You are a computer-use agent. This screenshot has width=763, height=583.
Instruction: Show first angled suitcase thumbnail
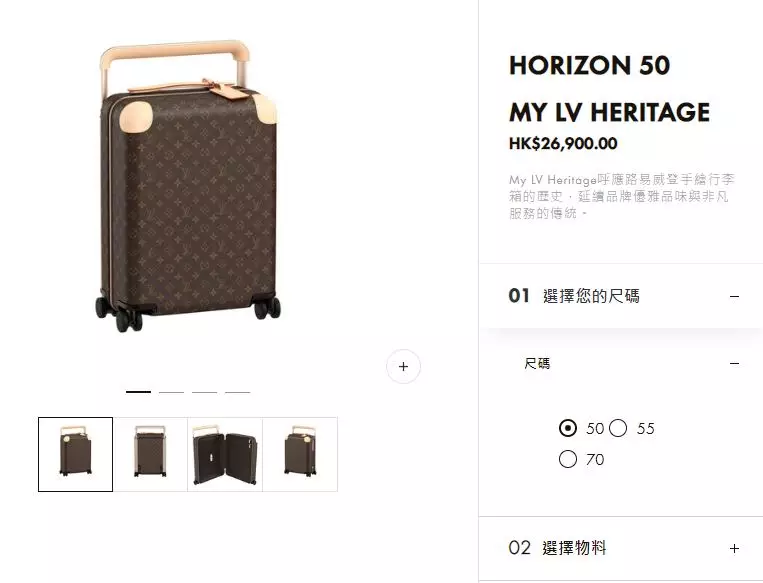(75, 454)
